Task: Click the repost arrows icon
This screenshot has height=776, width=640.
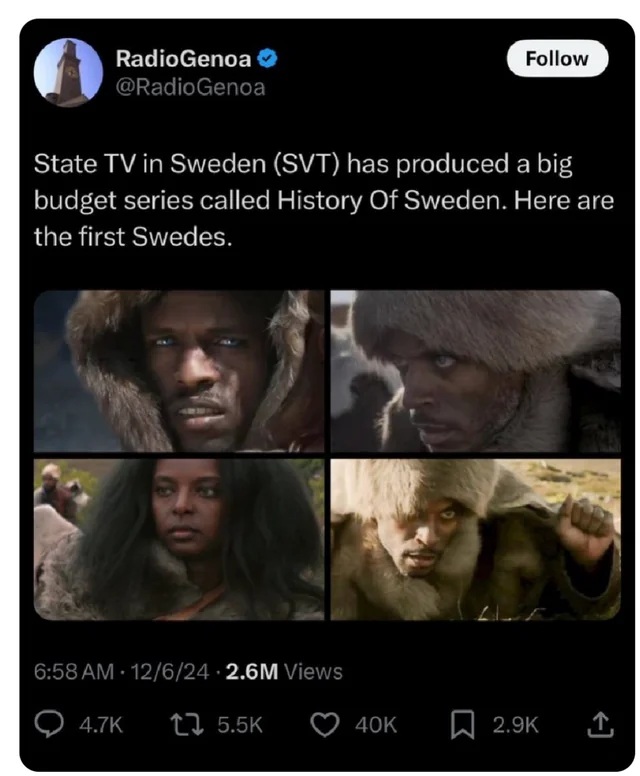Action: click(187, 725)
